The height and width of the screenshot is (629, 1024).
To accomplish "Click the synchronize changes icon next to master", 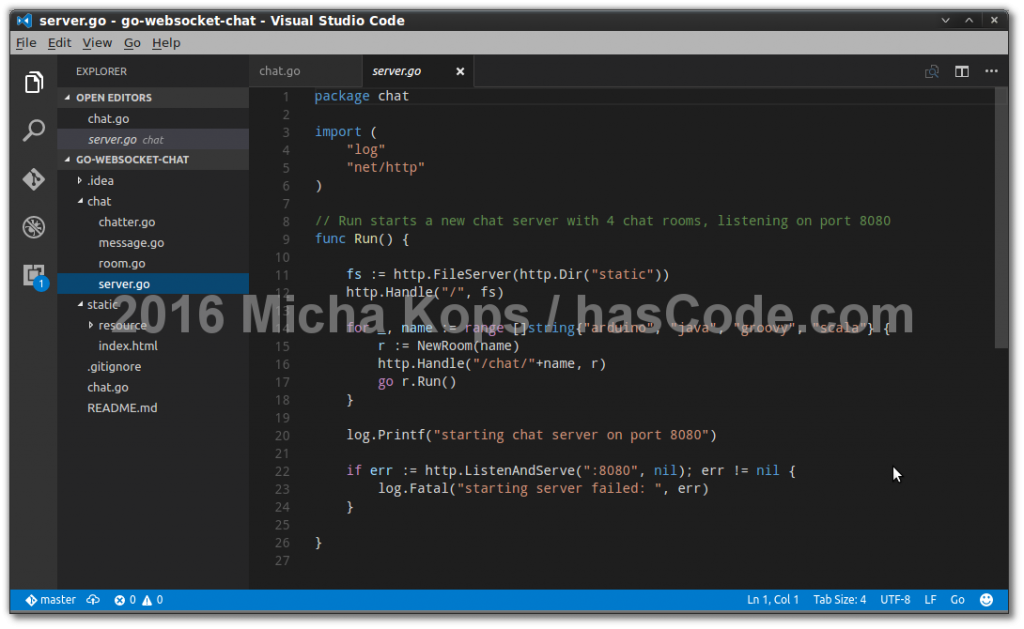I will (93, 599).
